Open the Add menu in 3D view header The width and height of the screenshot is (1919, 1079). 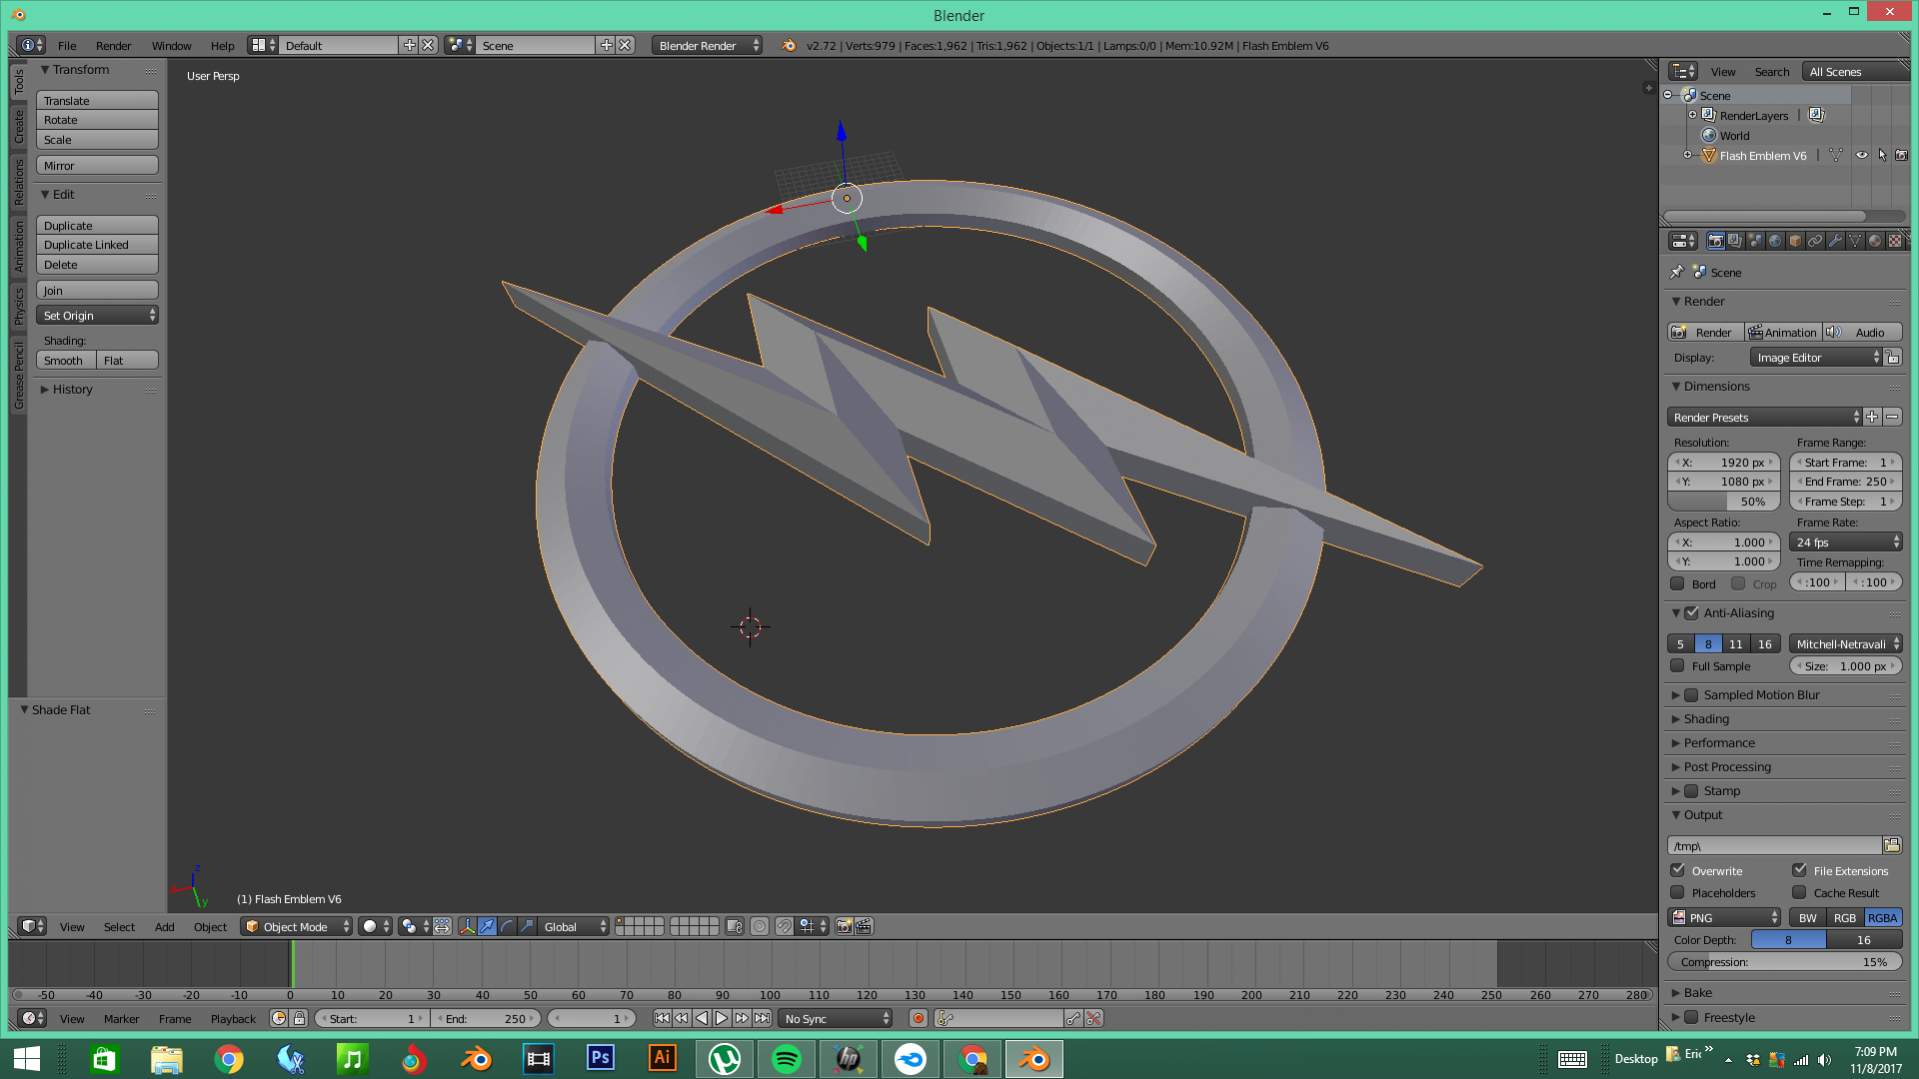pyautogui.click(x=164, y=927)
